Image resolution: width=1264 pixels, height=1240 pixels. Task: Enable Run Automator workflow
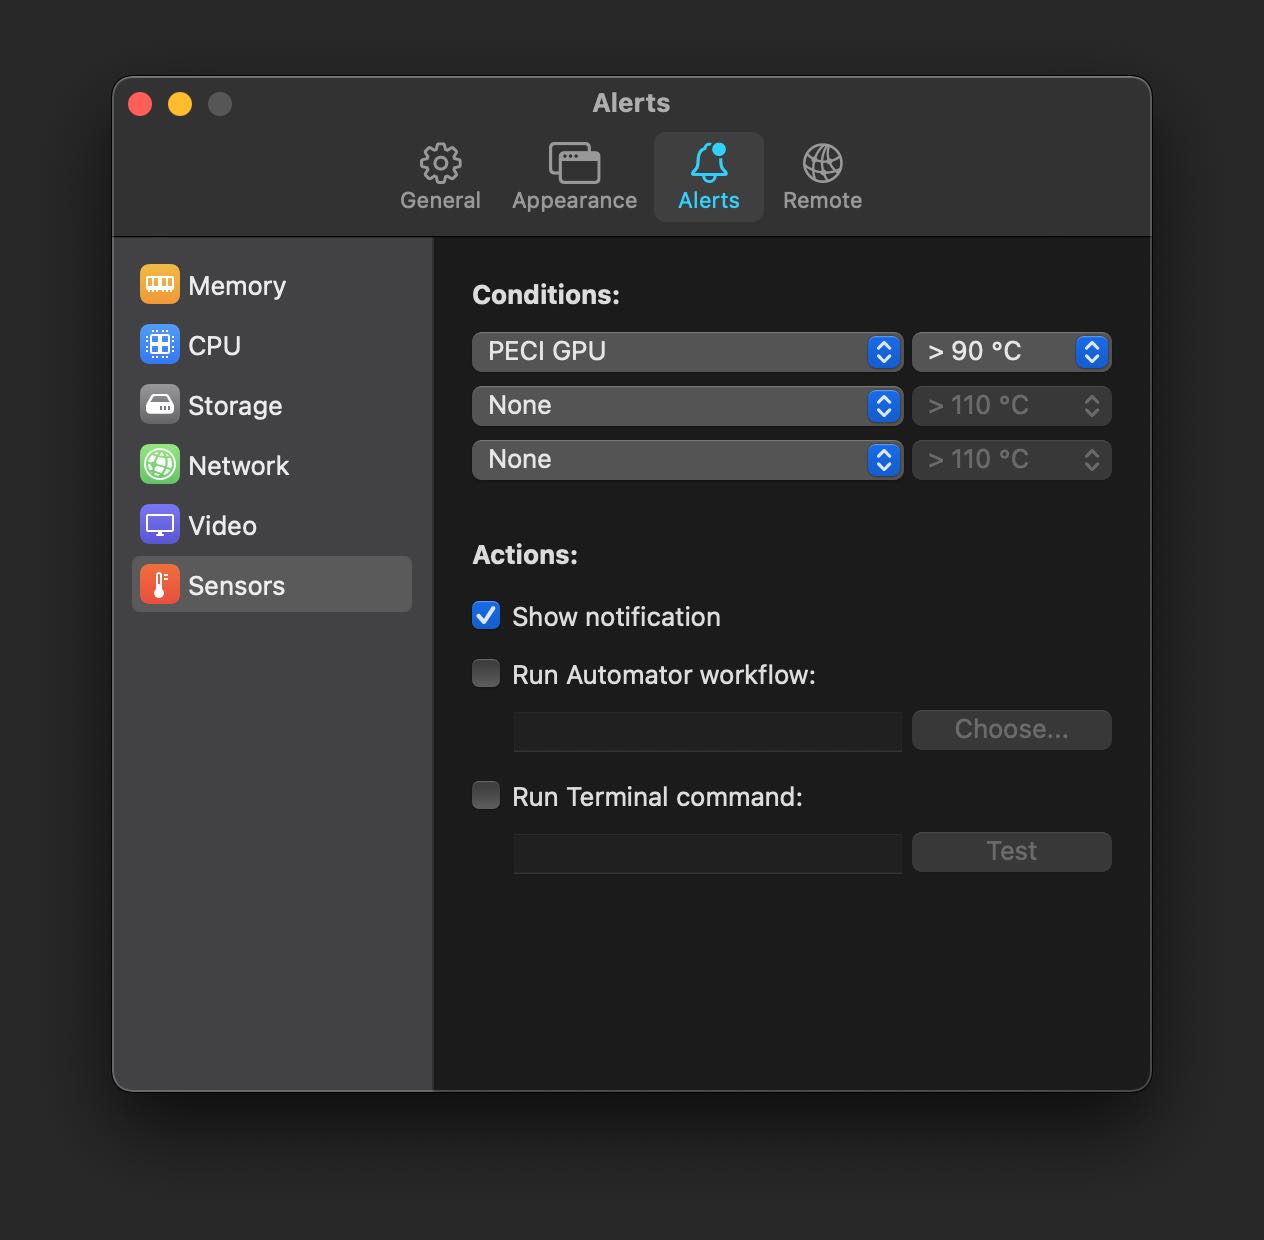pyautogui.click(x=486, y=673)
